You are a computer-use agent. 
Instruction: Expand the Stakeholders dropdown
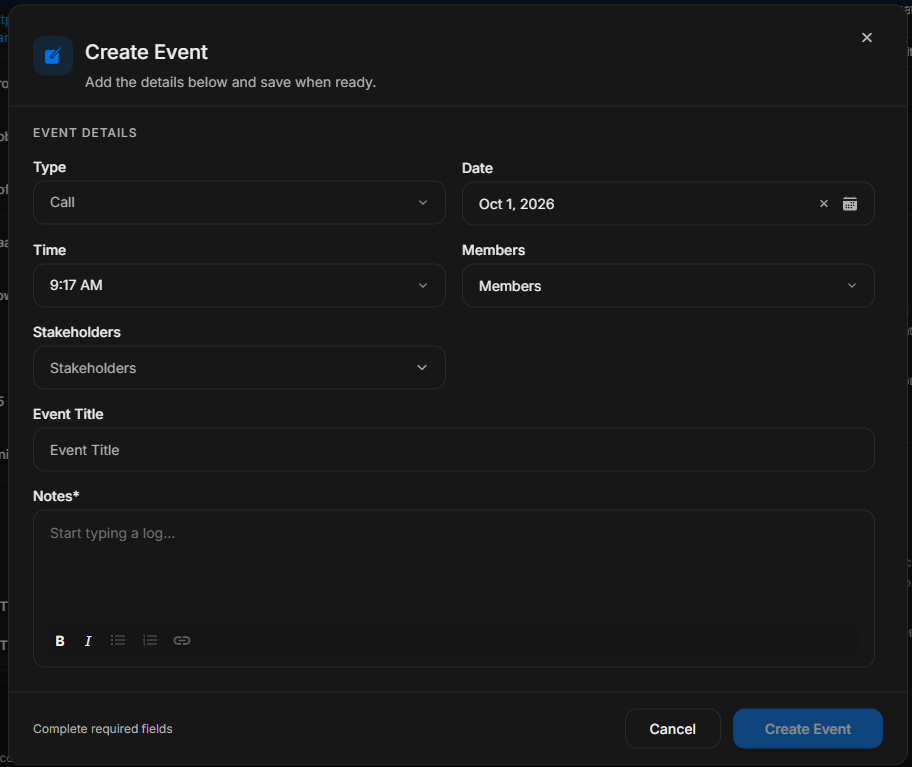(239, 368)
